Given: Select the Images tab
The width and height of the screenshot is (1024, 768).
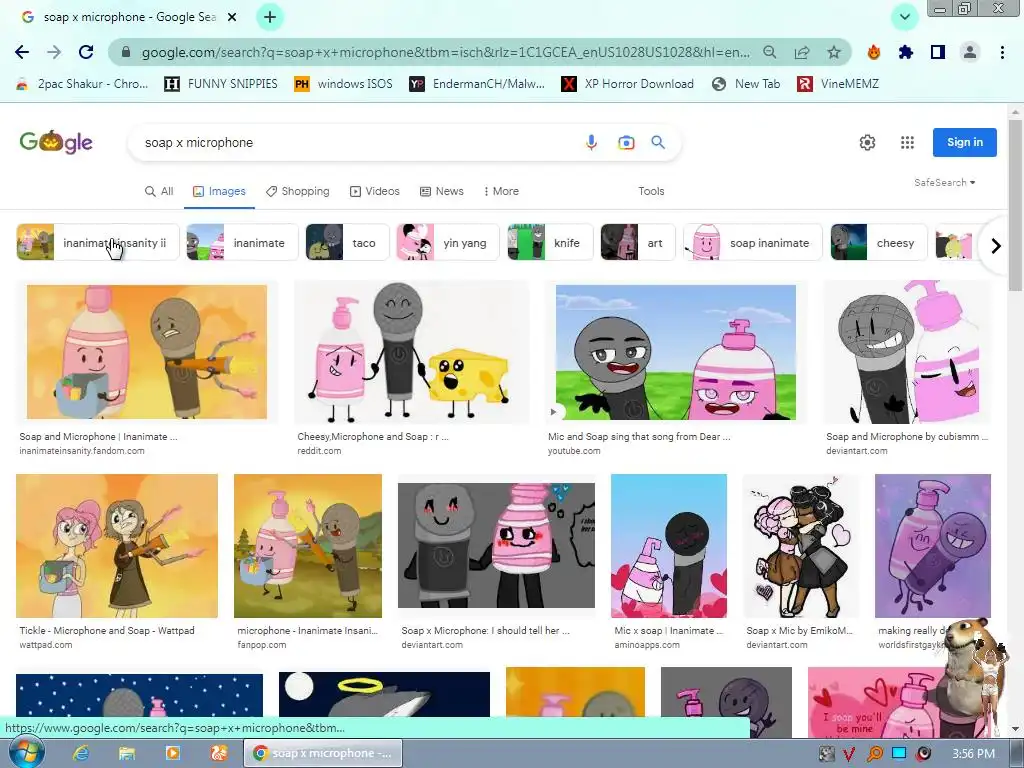Looking at the screenshot, I should click(219, 191).
